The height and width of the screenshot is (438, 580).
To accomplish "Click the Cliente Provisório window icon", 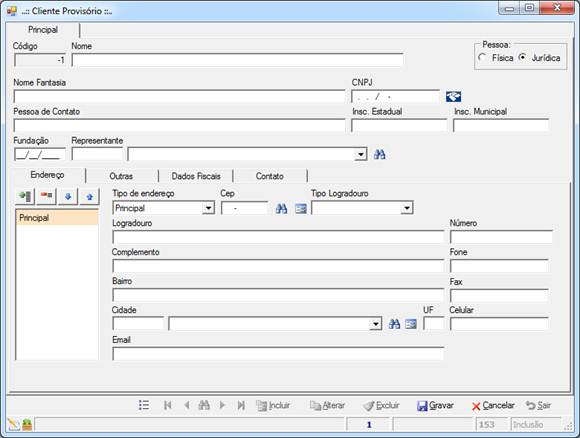I will [x=12, y=11].
